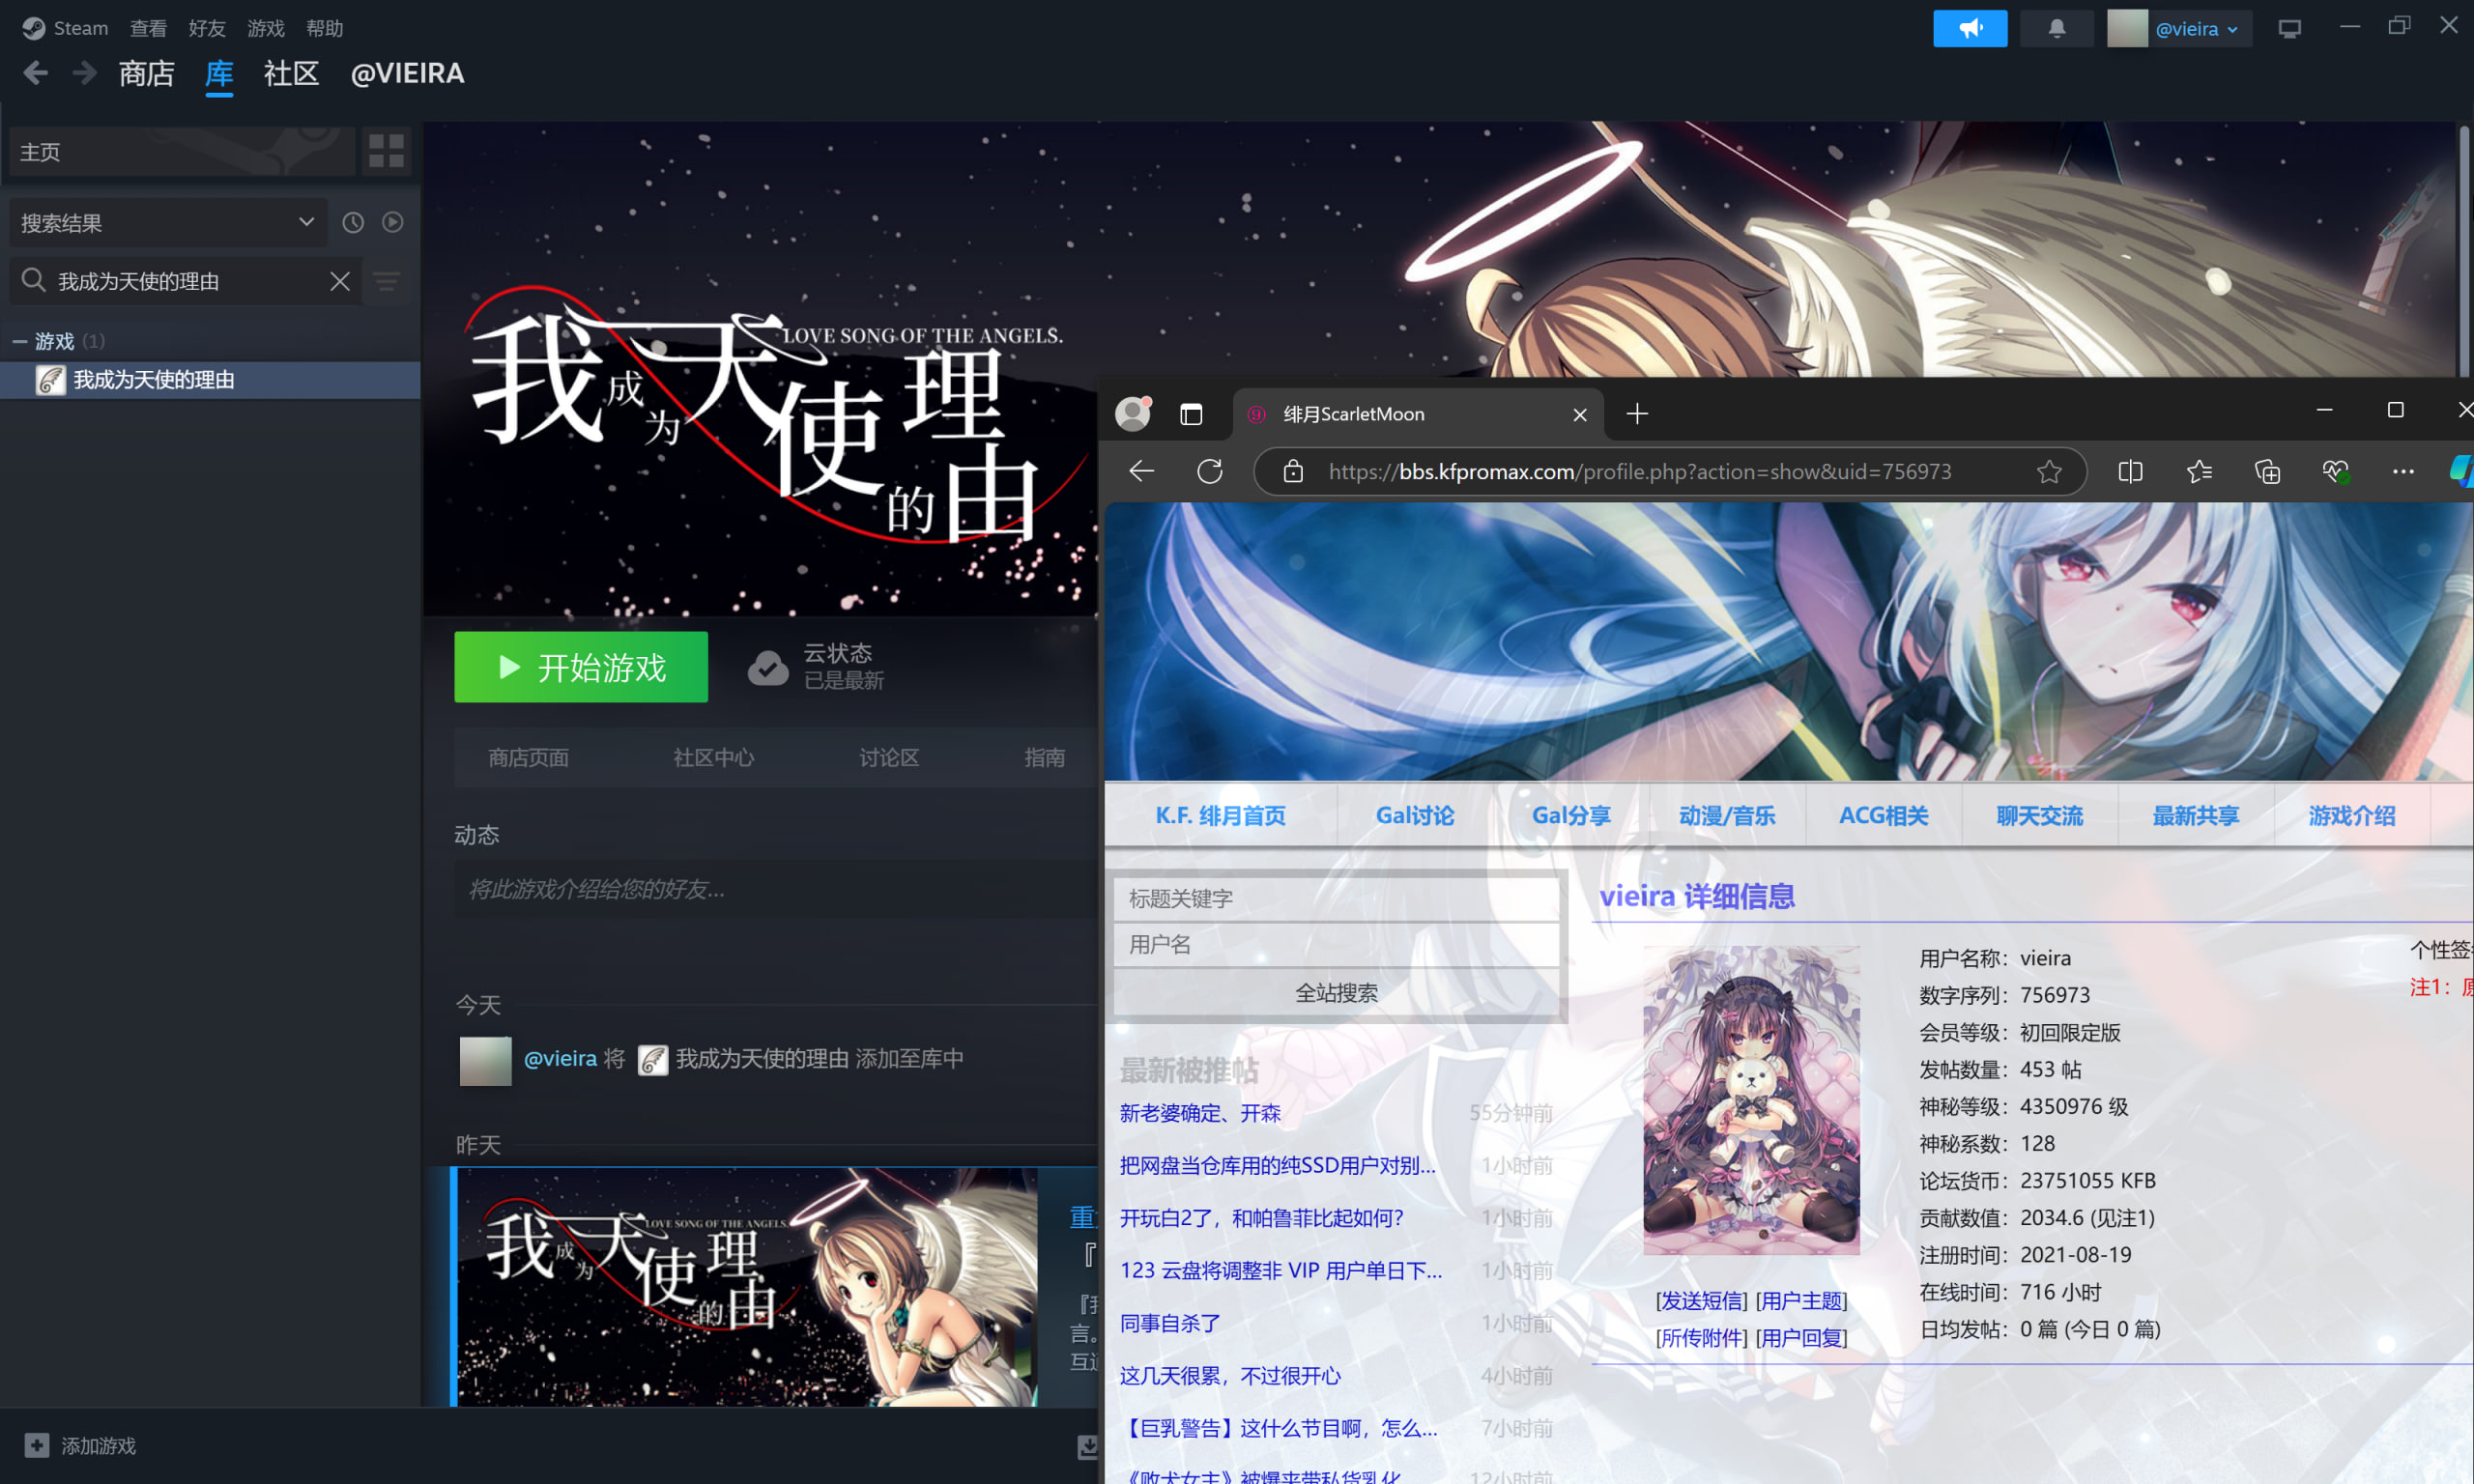The width and height of the screenshot is (2474, 1484).
Task: Click the ready-to-play filter icon
Action: (x=393, y=222)
